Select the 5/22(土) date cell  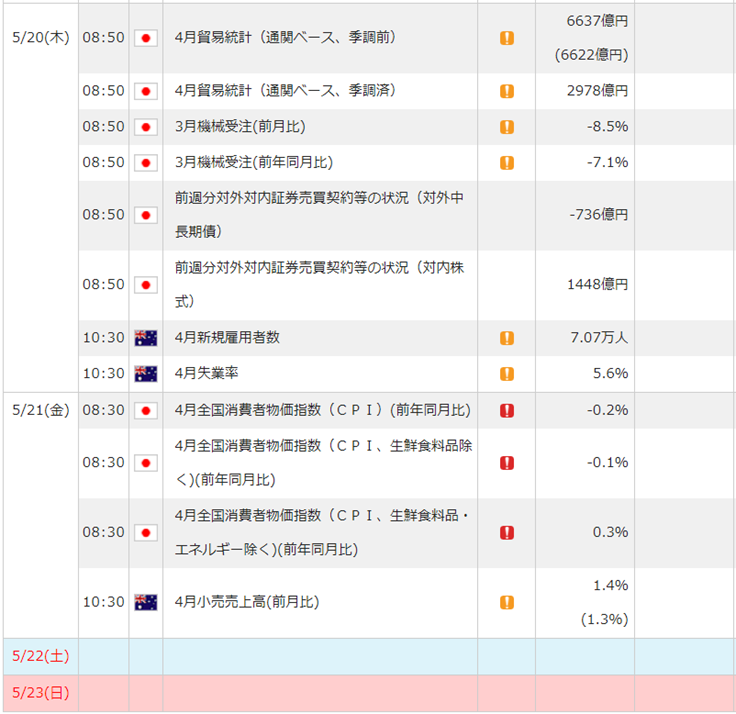(x=41, y=656)
